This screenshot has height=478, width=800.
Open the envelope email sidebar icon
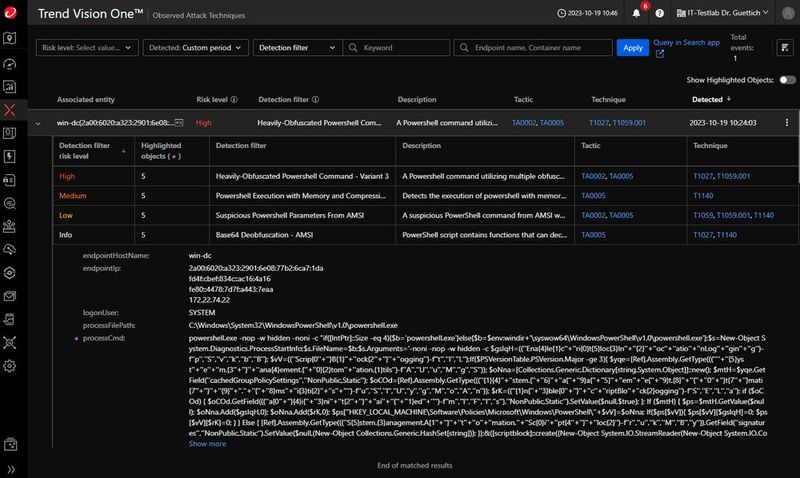point(10,296)
